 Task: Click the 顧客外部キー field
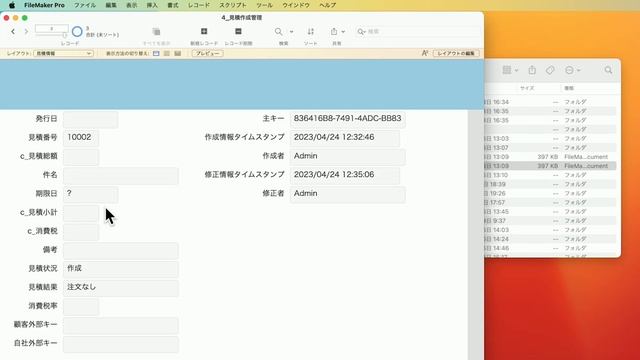121,325
